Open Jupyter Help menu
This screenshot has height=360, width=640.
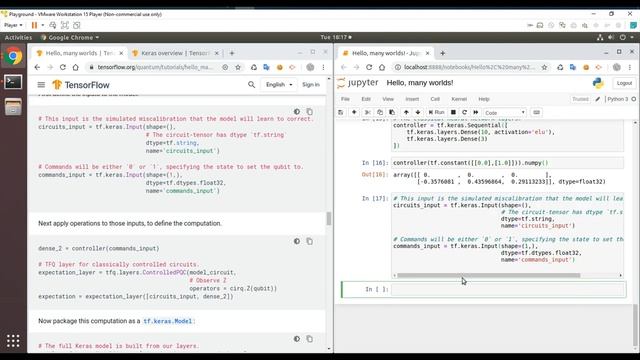tap(484, 99)
